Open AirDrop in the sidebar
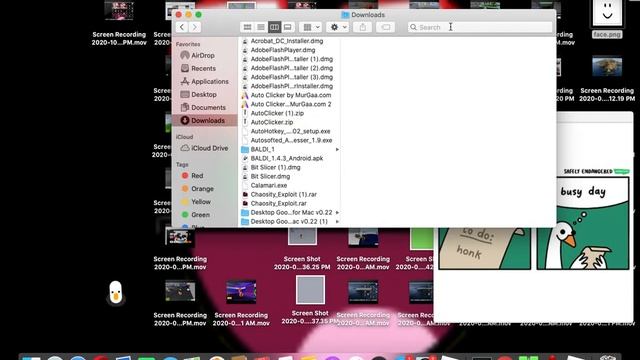 [204, 56]
